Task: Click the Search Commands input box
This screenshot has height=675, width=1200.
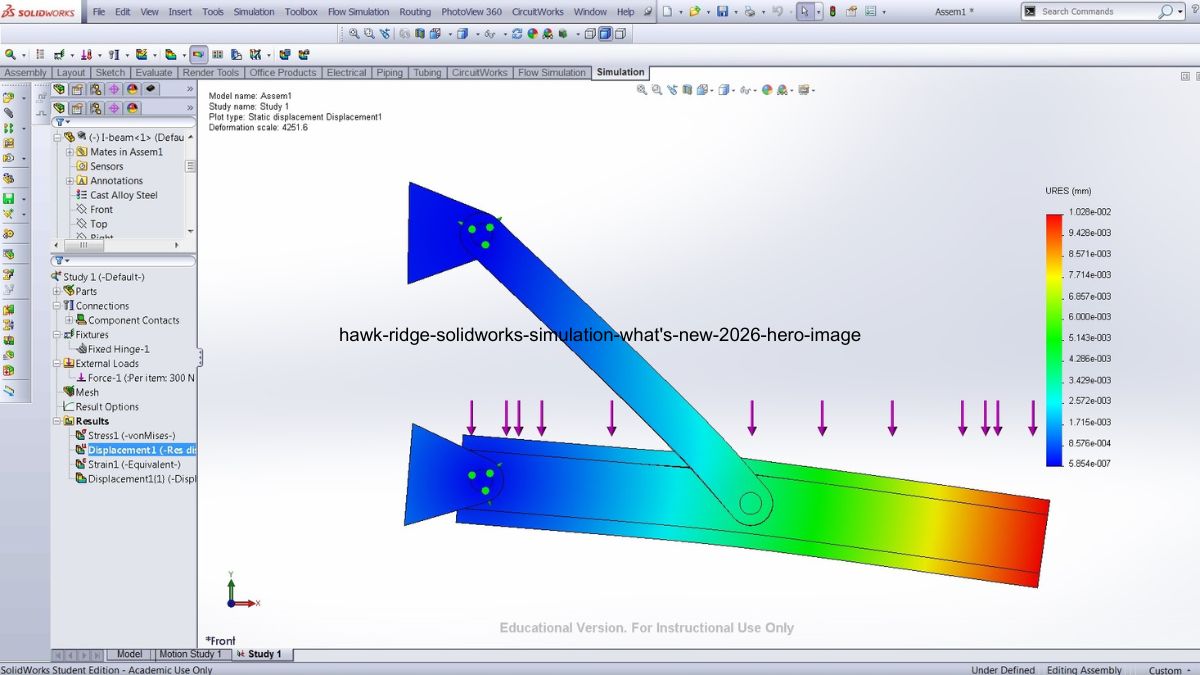Action: click(1097, 12)
